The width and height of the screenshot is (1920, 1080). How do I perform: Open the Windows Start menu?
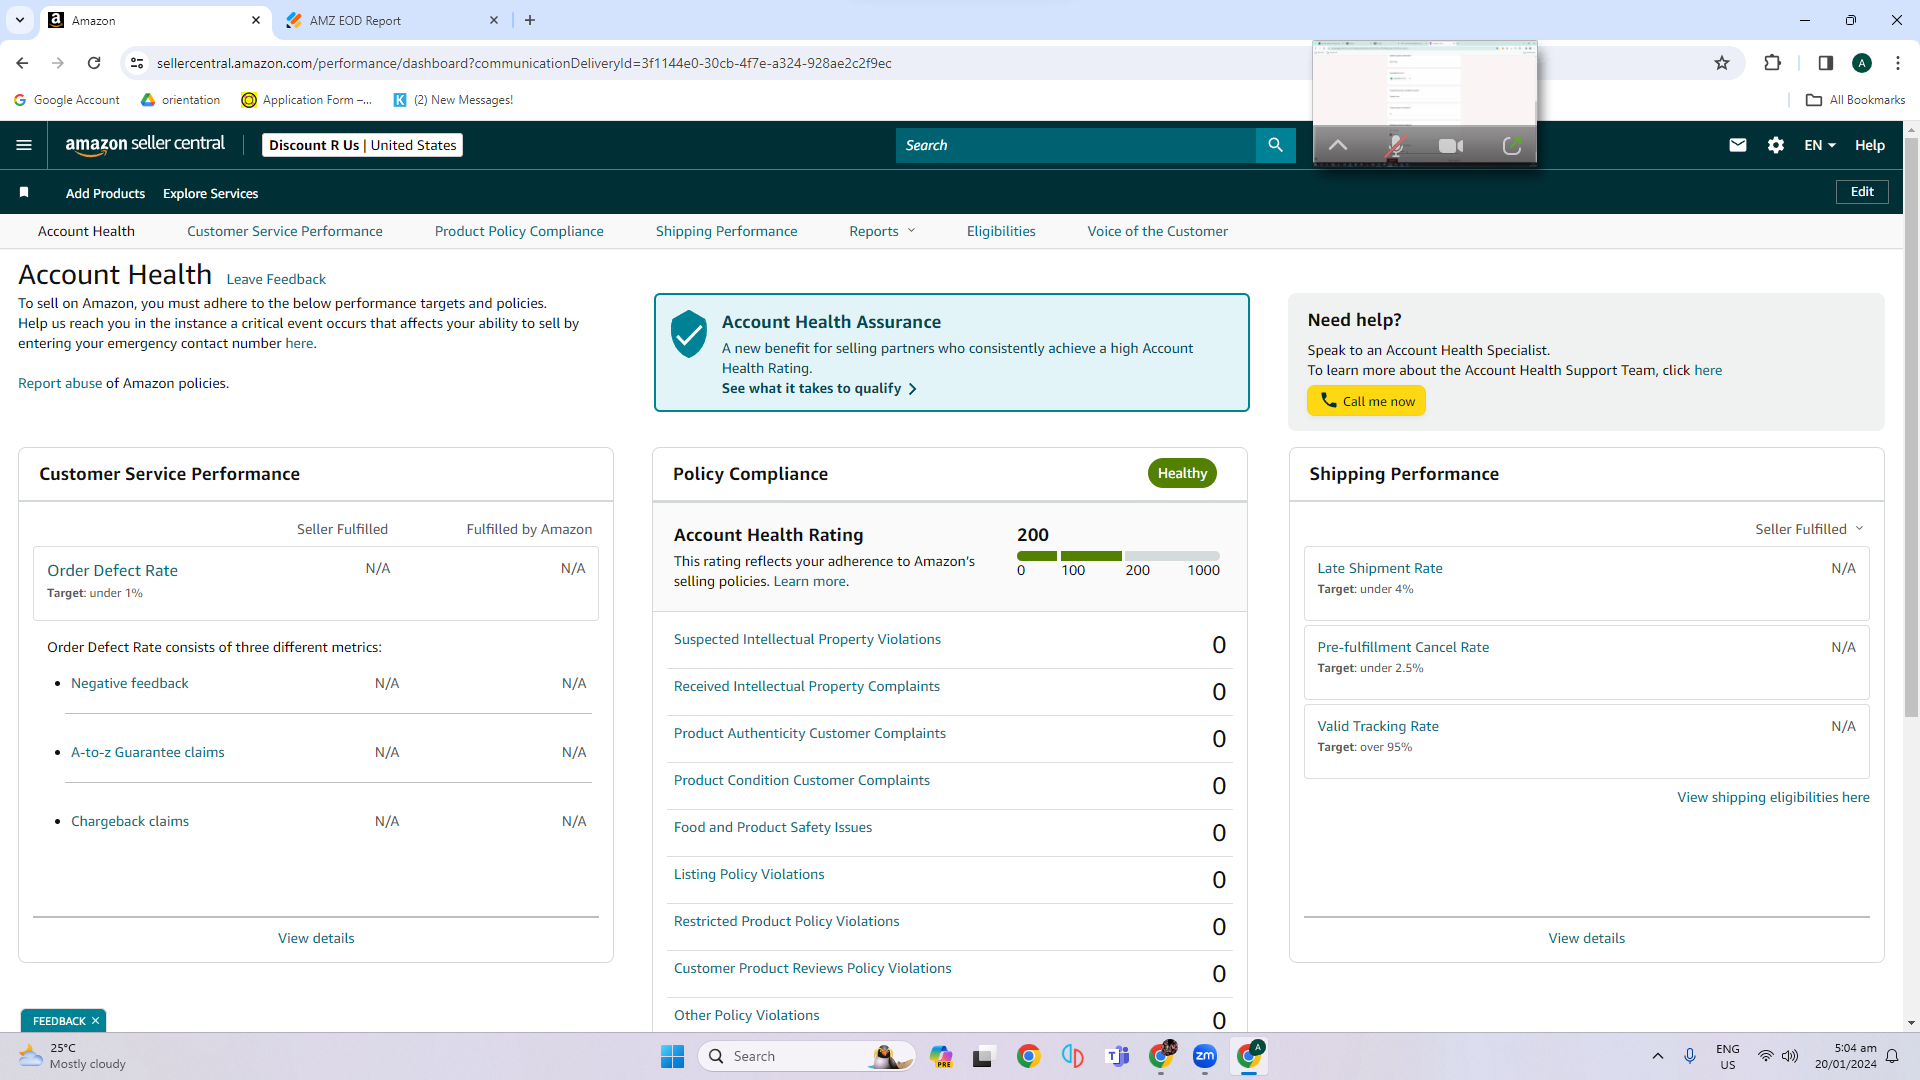[x=672, y=1056]
